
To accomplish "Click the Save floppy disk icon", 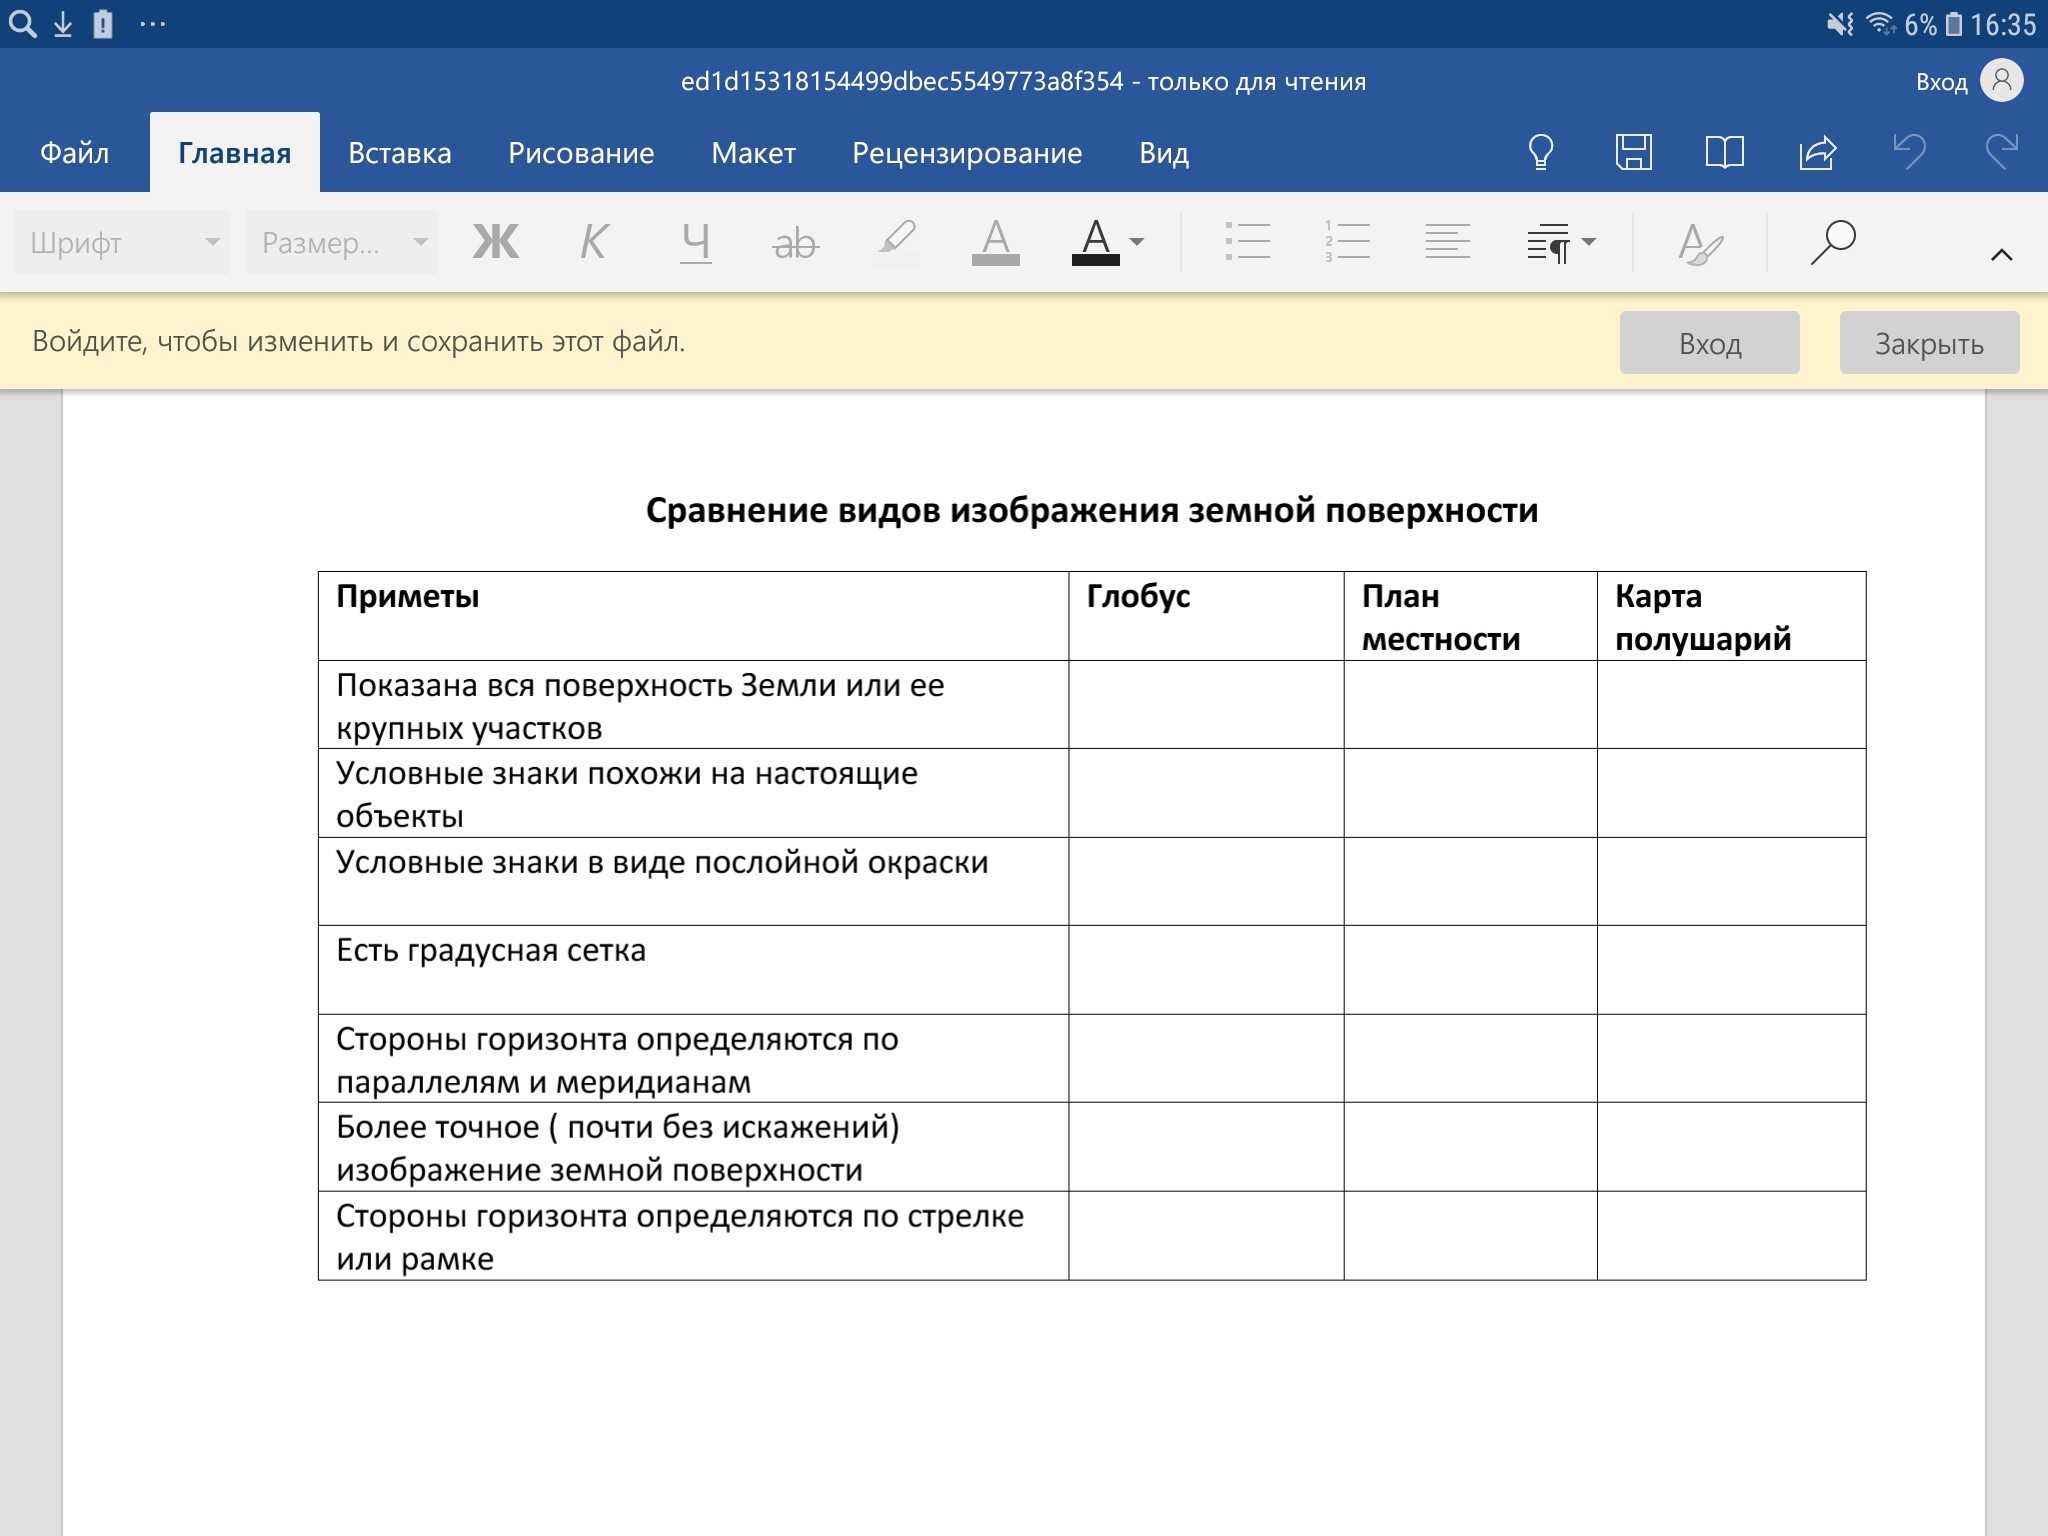I will pyautogui.click(x=1633, y=153).
